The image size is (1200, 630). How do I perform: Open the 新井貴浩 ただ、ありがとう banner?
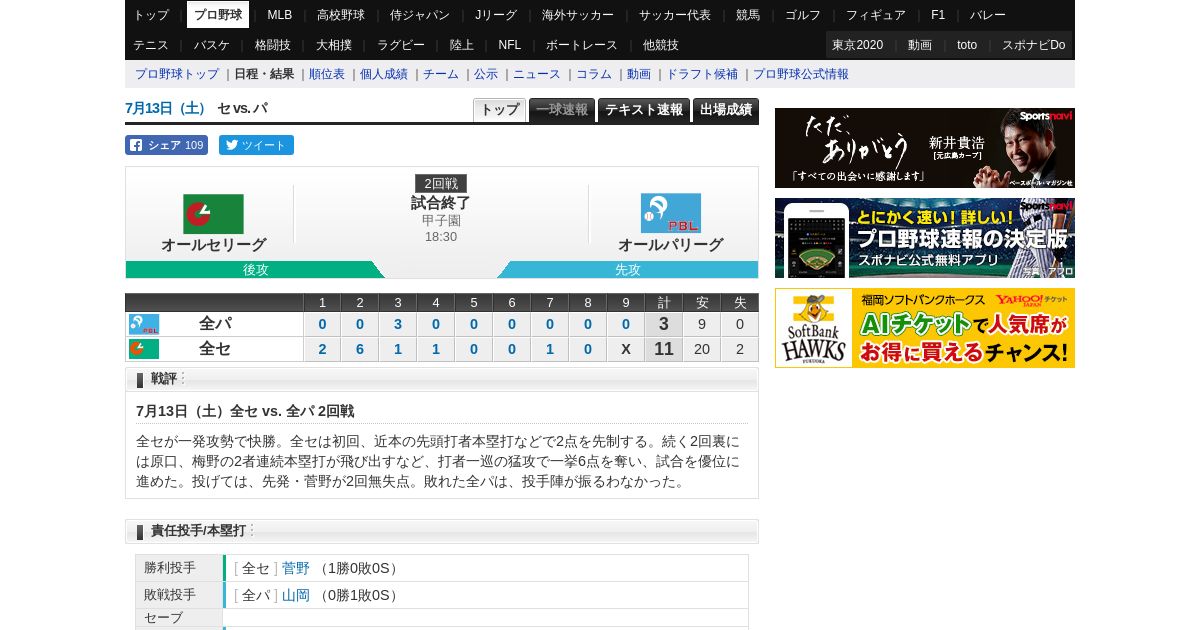[x=925, y=148]
